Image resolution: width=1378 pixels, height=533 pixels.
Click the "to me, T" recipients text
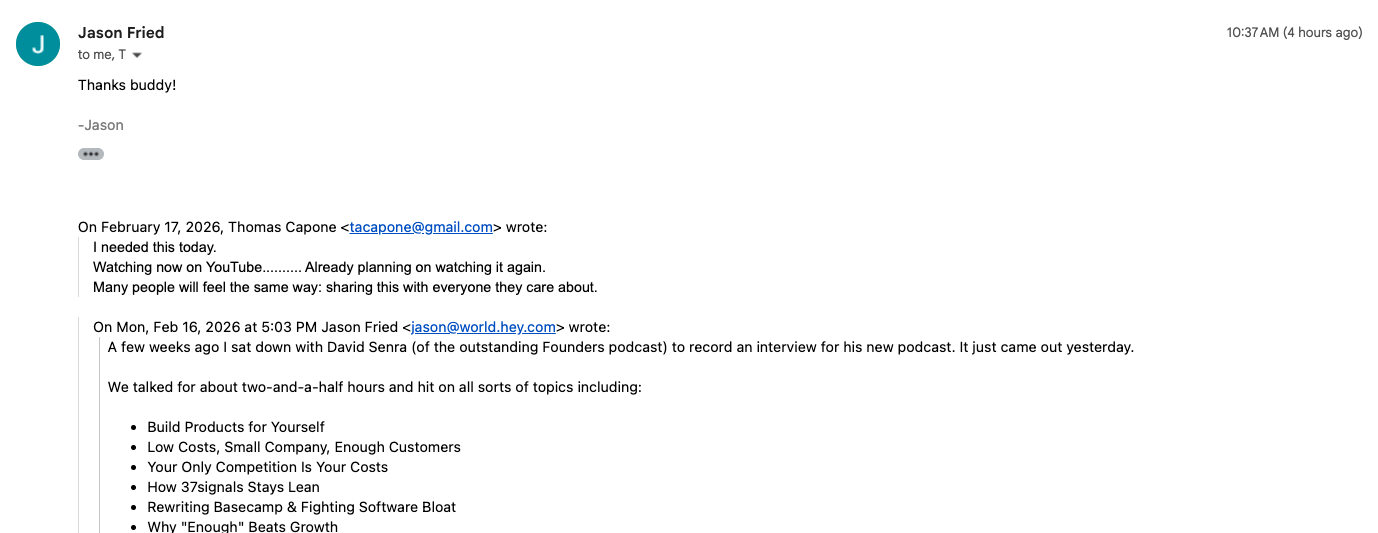102,55
